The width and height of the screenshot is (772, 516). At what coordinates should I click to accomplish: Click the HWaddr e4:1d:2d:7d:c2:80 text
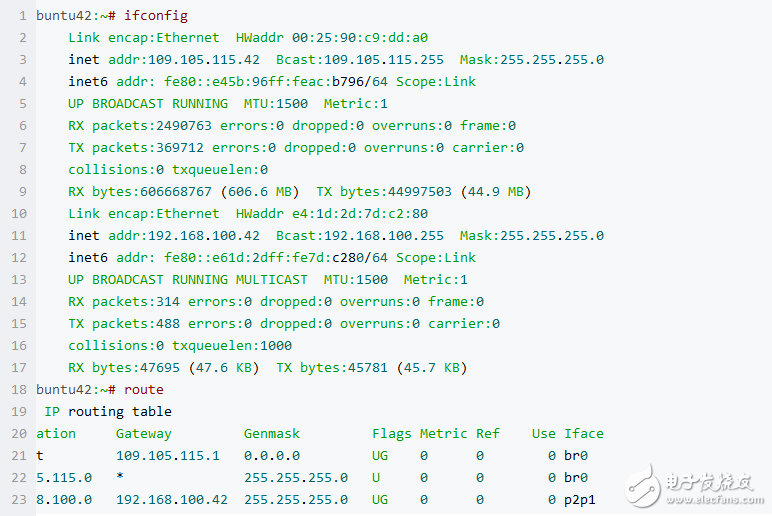tap(331, 213)
